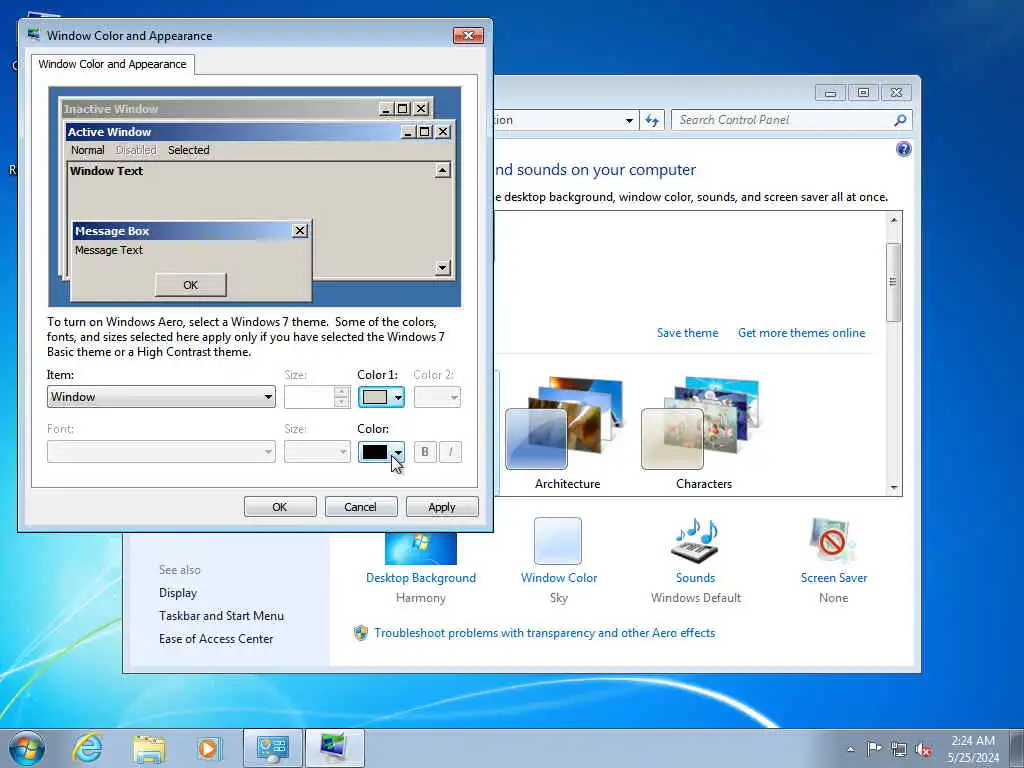Open the Windows Start orb

tap(27, 748)
